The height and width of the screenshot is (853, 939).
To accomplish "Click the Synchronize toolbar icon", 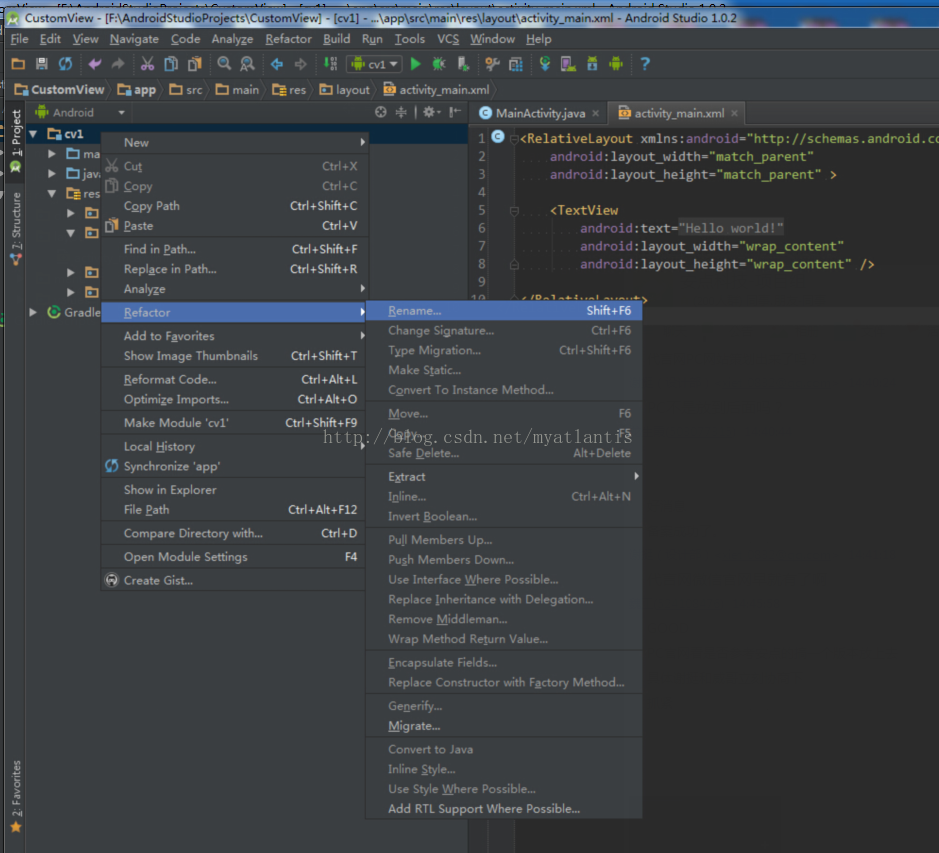I will [65, 63].
